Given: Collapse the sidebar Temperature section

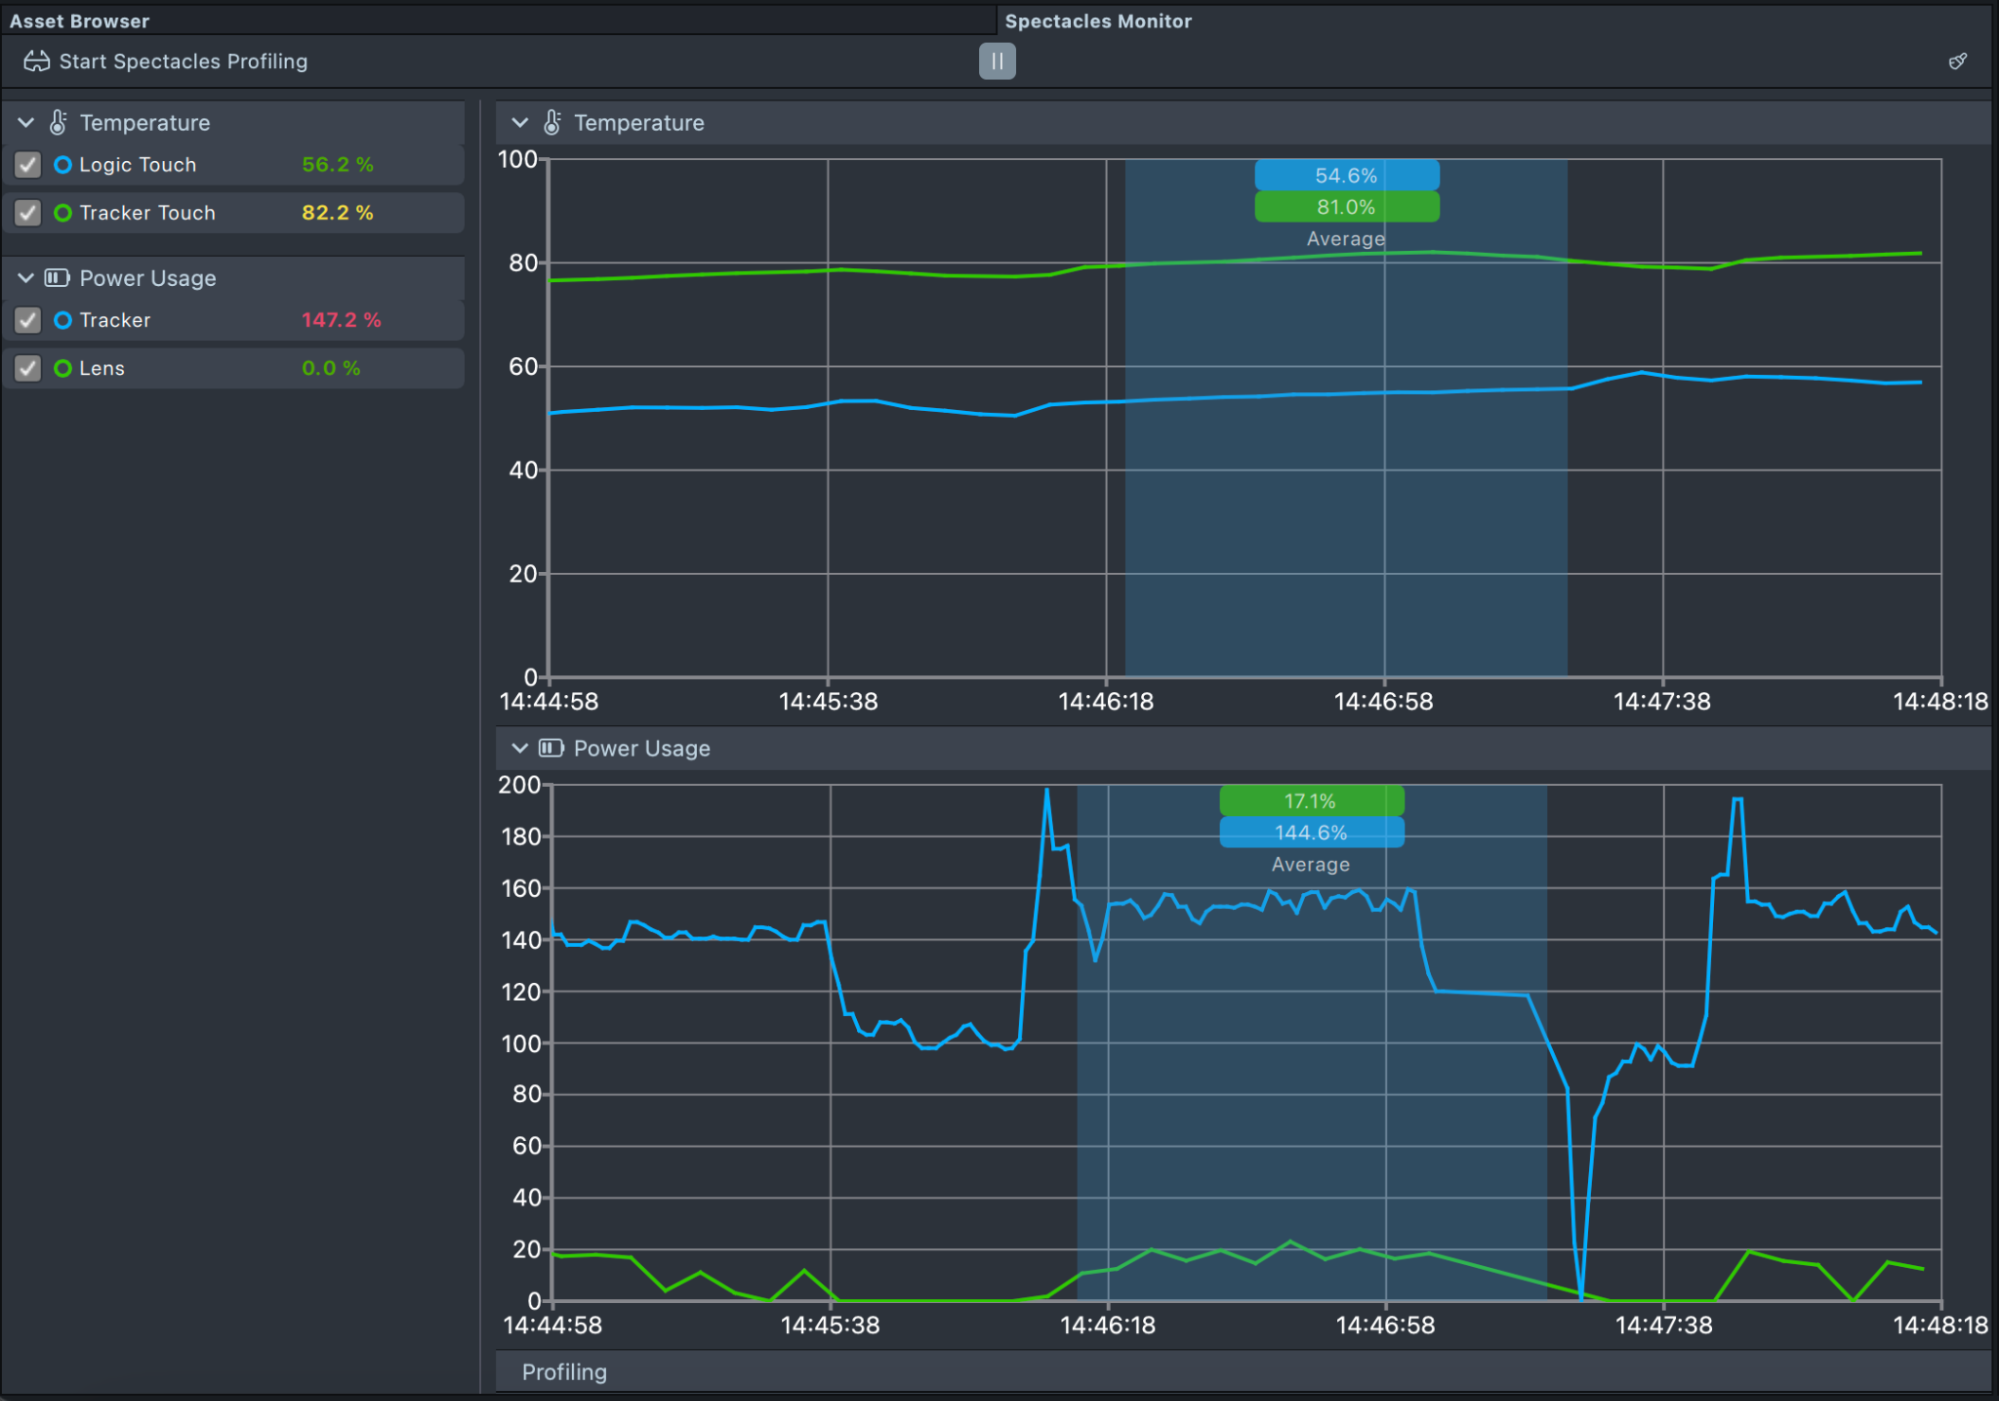Looking at the screenshot, I should (x=26, y=123).
